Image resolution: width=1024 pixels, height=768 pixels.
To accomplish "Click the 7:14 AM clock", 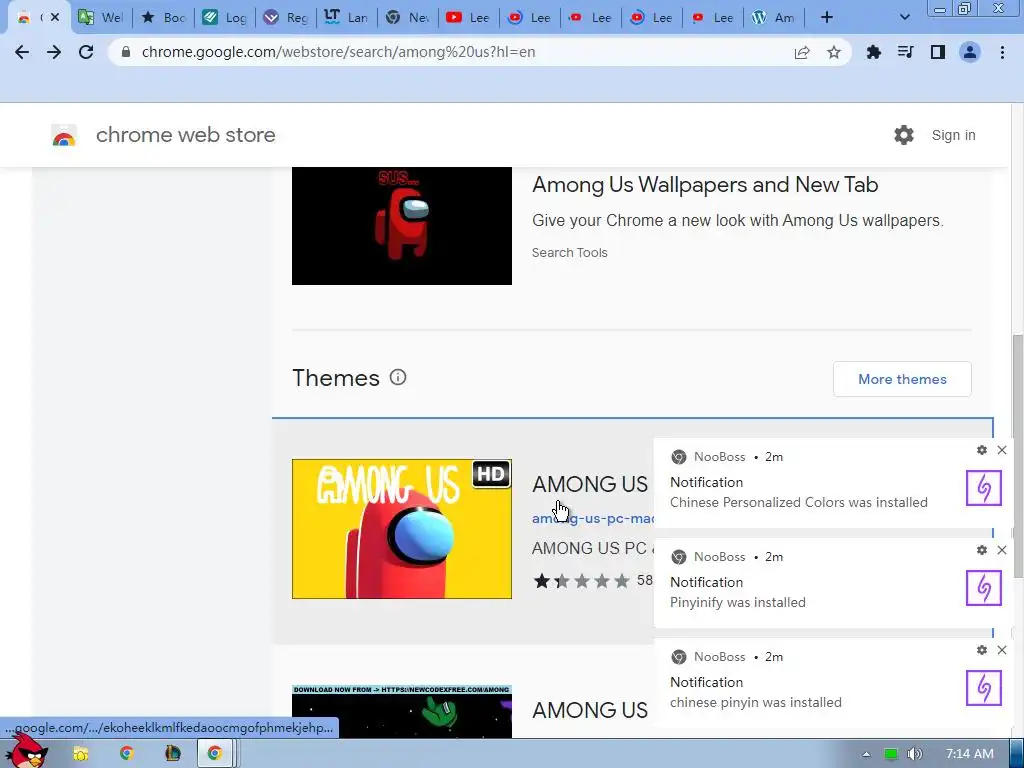I will 970,754.
